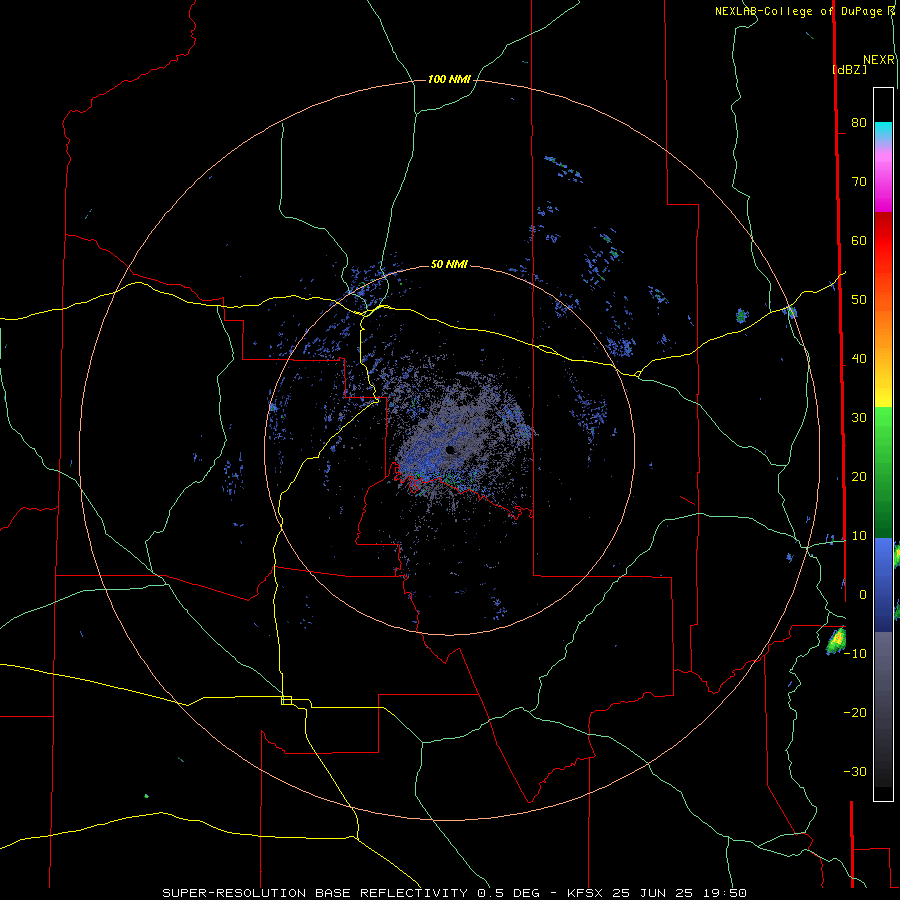Click the 60 dBZ scale value
This screenshot has width=900, height=900.
pos(859,240)
